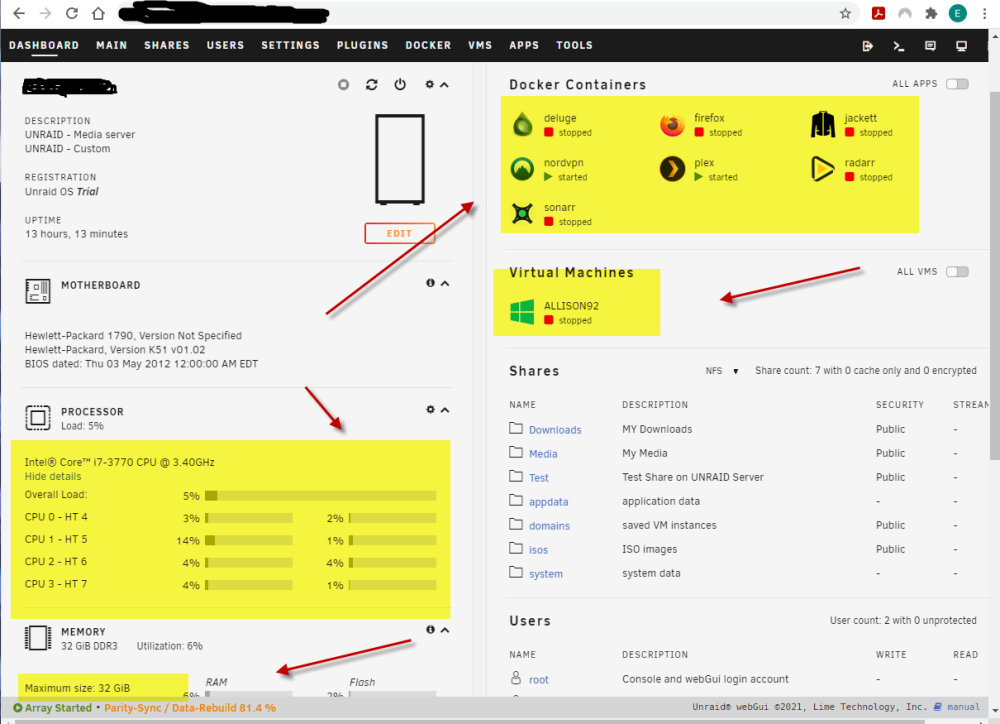Image resolution: width=1000 pixels, height=724 pixels.
Task: Click the Overall Load progress bar
Action: 320,496
